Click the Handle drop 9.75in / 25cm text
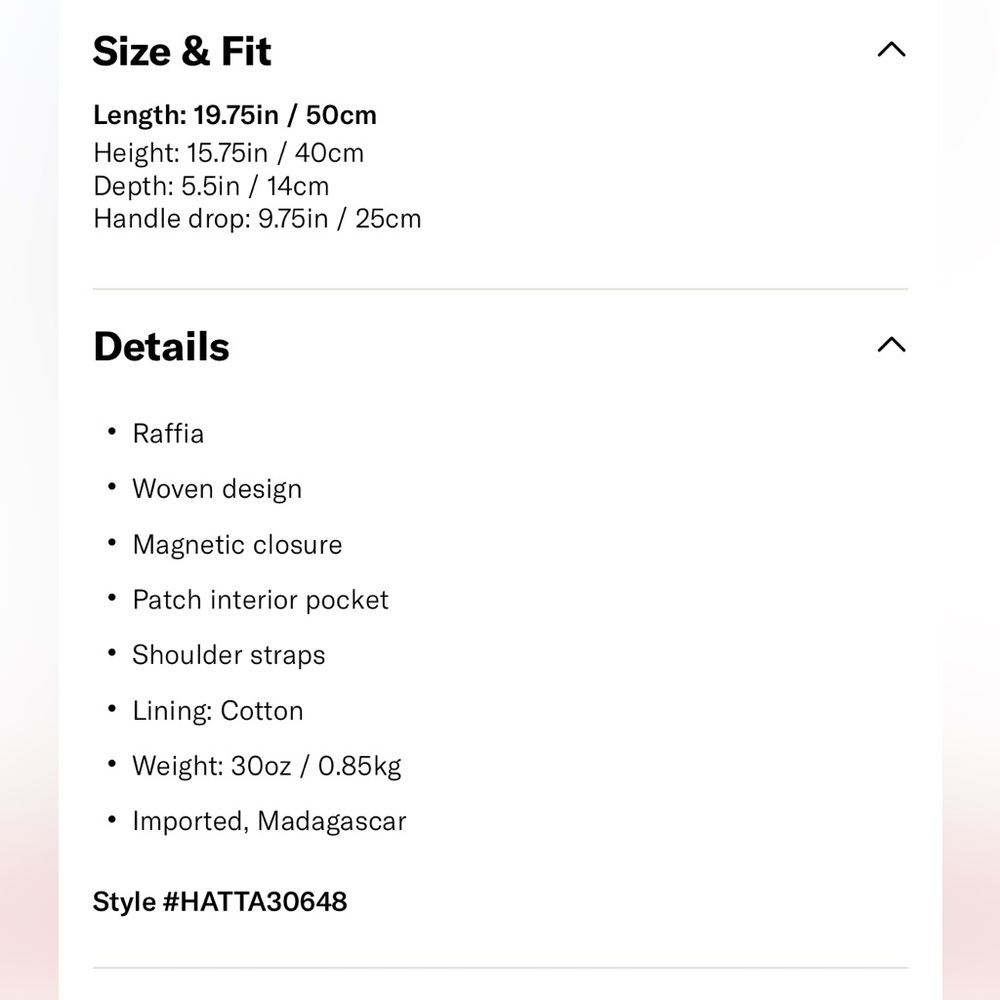The image size is (1000, 1000). 257,219
